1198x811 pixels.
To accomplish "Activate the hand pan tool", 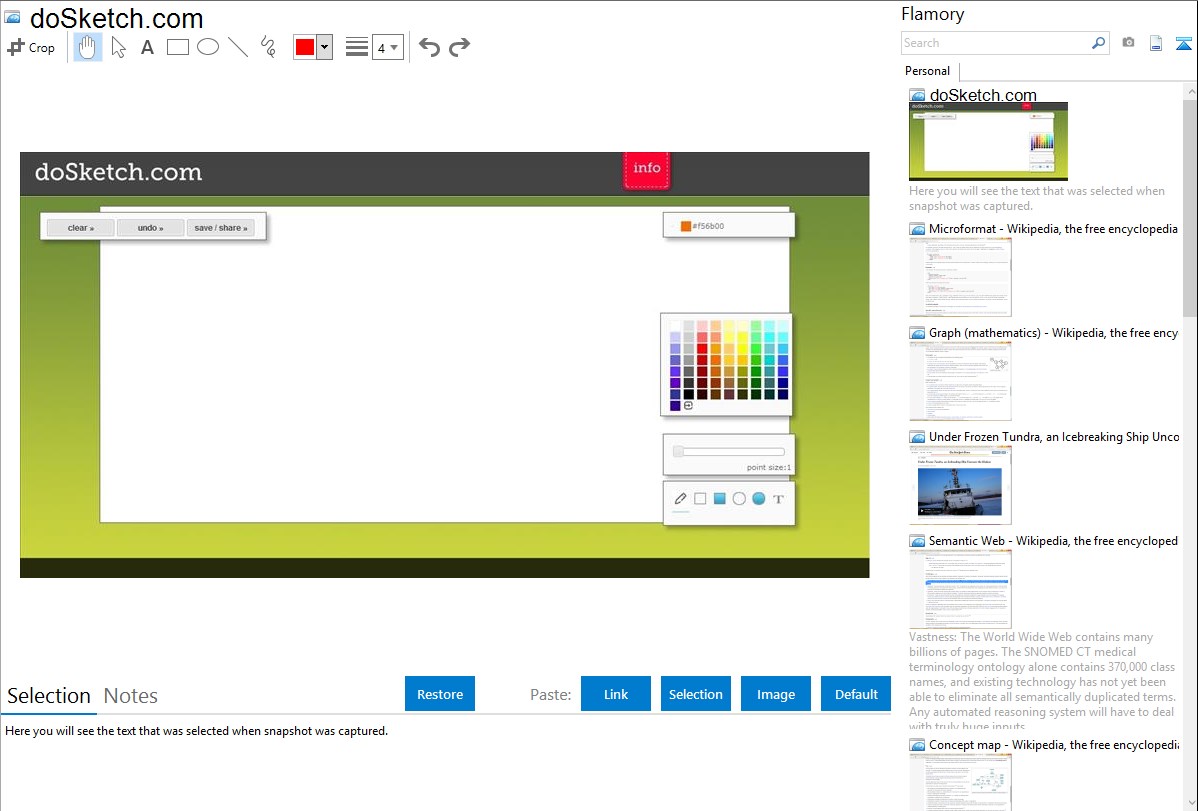I will pos(87,47).
